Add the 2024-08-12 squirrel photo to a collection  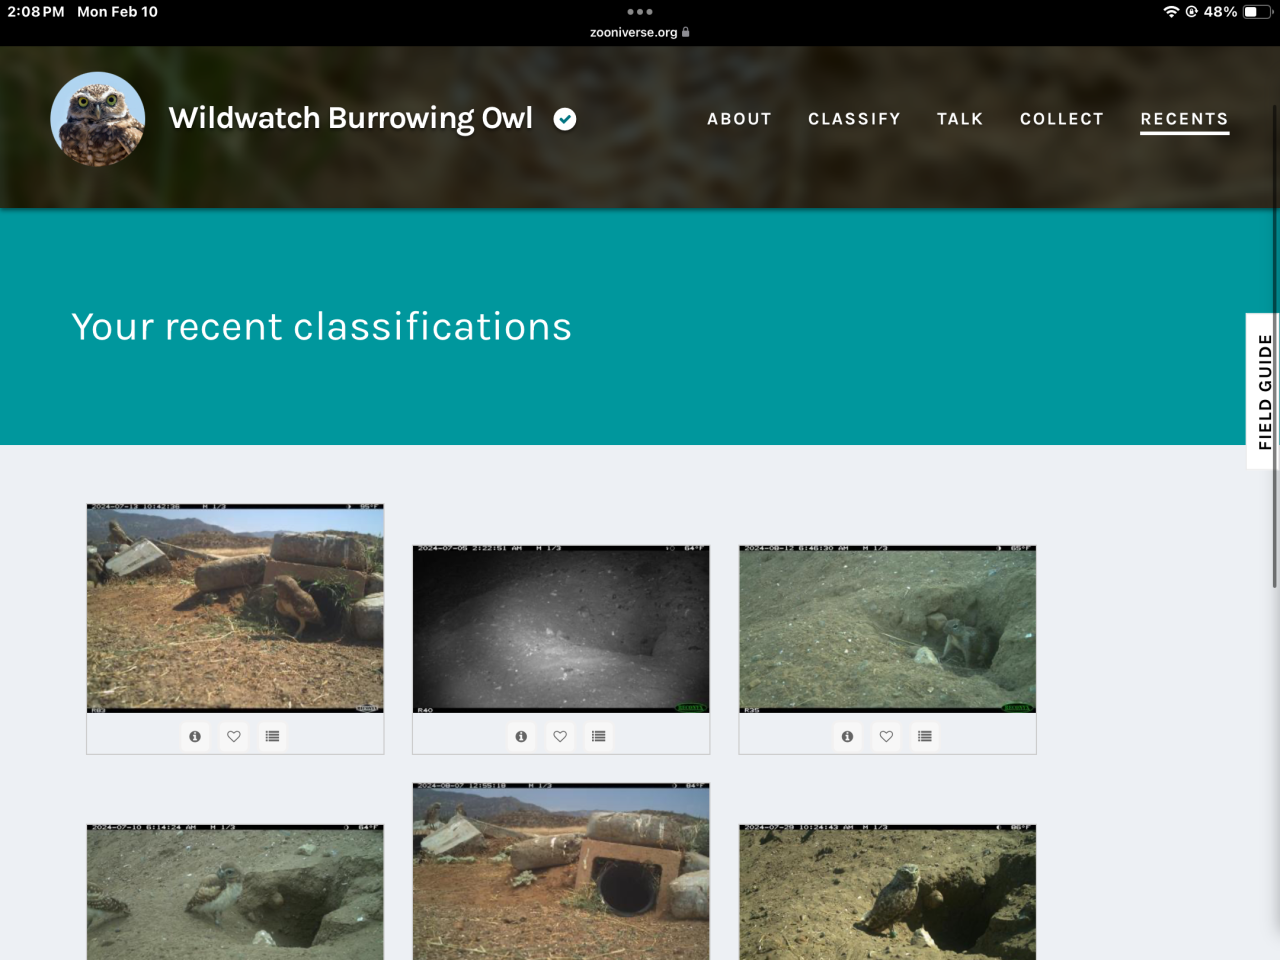[x=924, y=736]
